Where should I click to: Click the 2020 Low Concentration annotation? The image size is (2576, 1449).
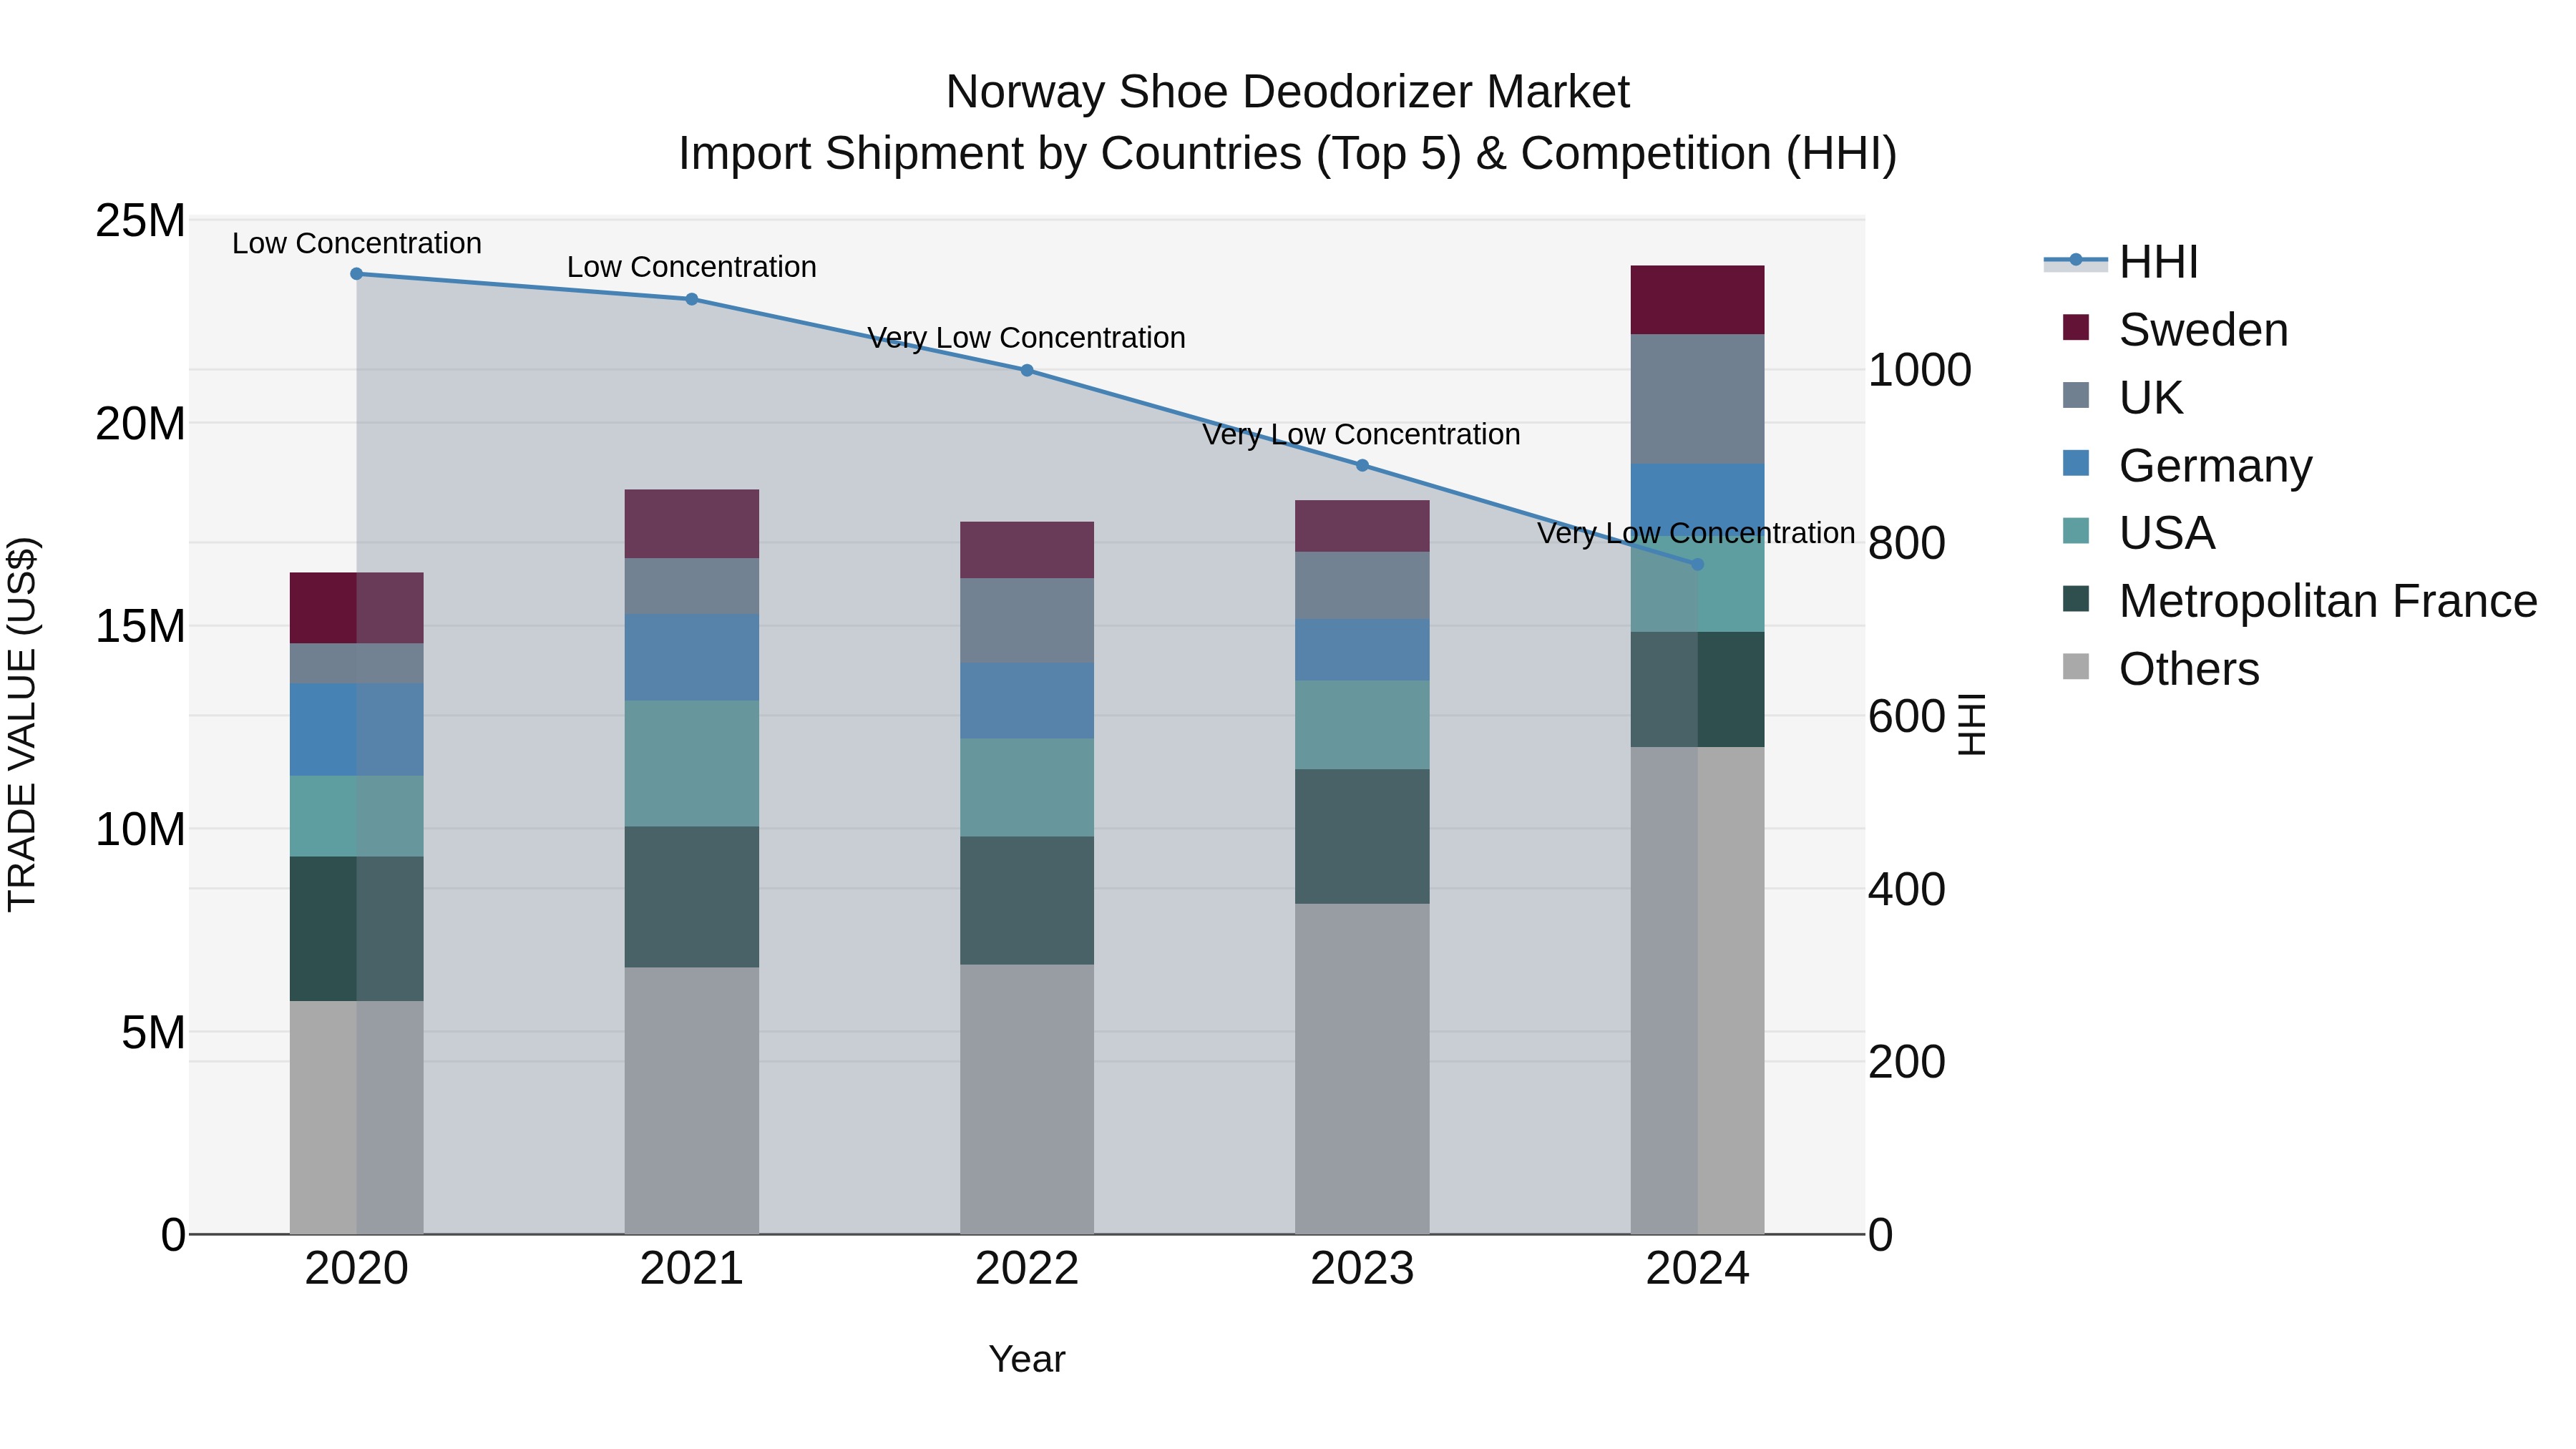pyautogui.click(x=357, y=243)
